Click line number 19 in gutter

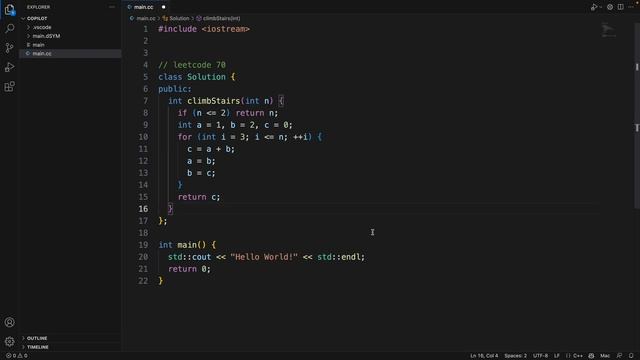143,245
